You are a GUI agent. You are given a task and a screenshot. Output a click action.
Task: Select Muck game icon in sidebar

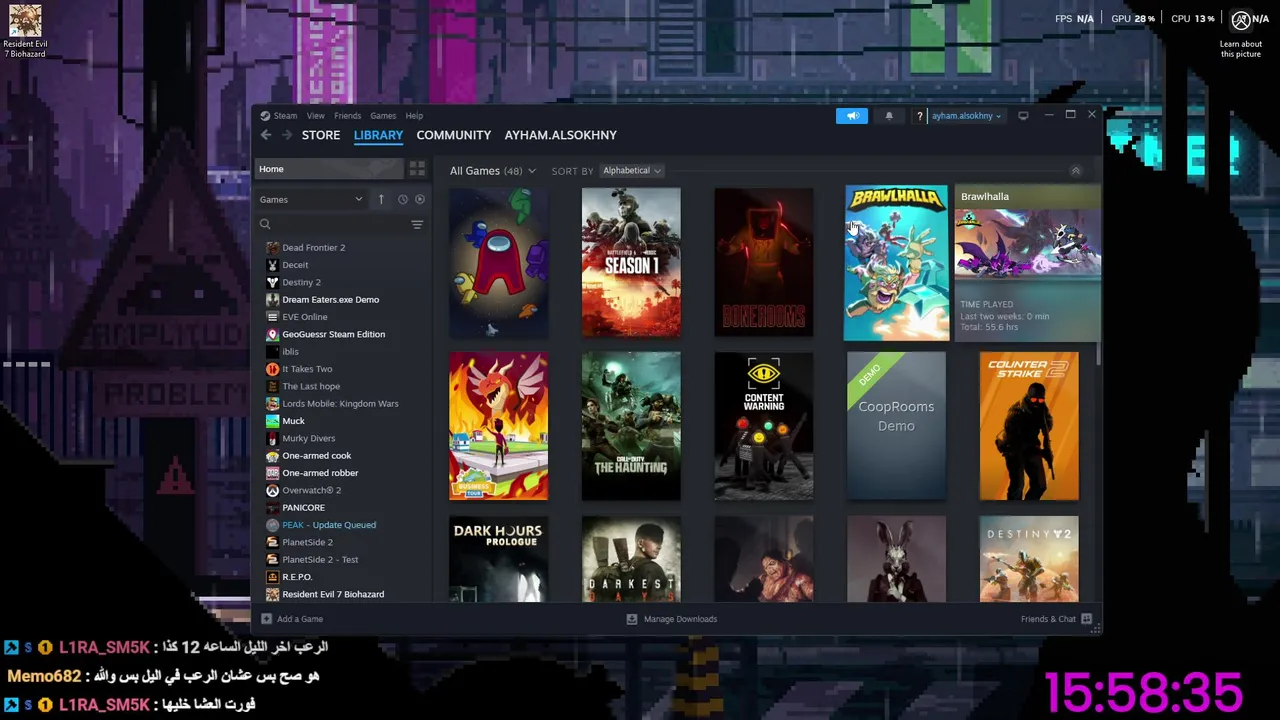pyautogui.click(x=272, y=421)
